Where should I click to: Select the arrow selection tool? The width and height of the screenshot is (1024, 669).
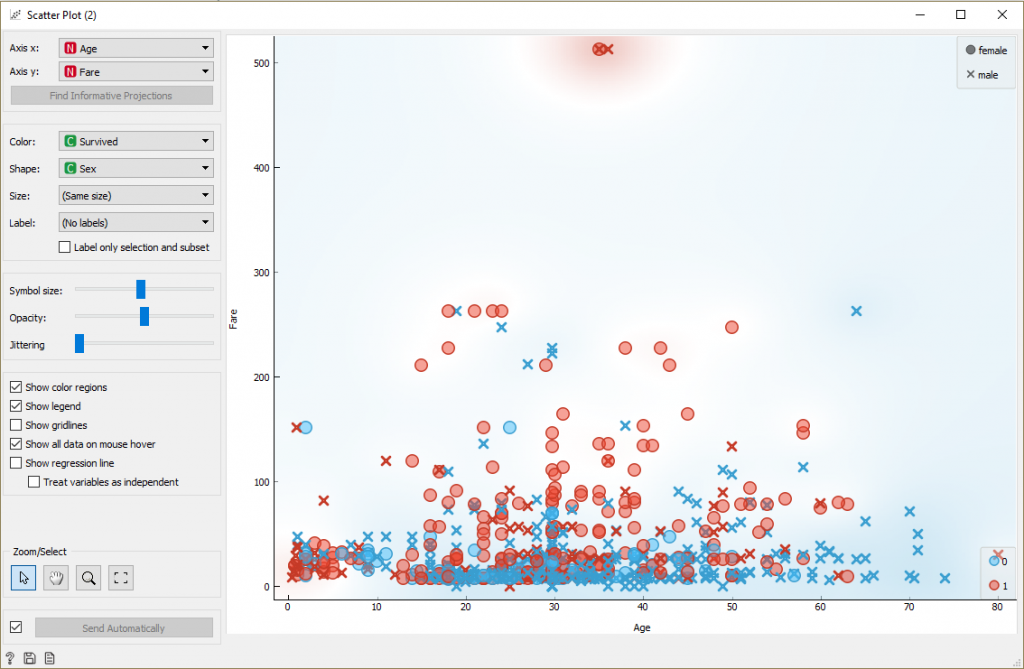[x=23, y=577]
